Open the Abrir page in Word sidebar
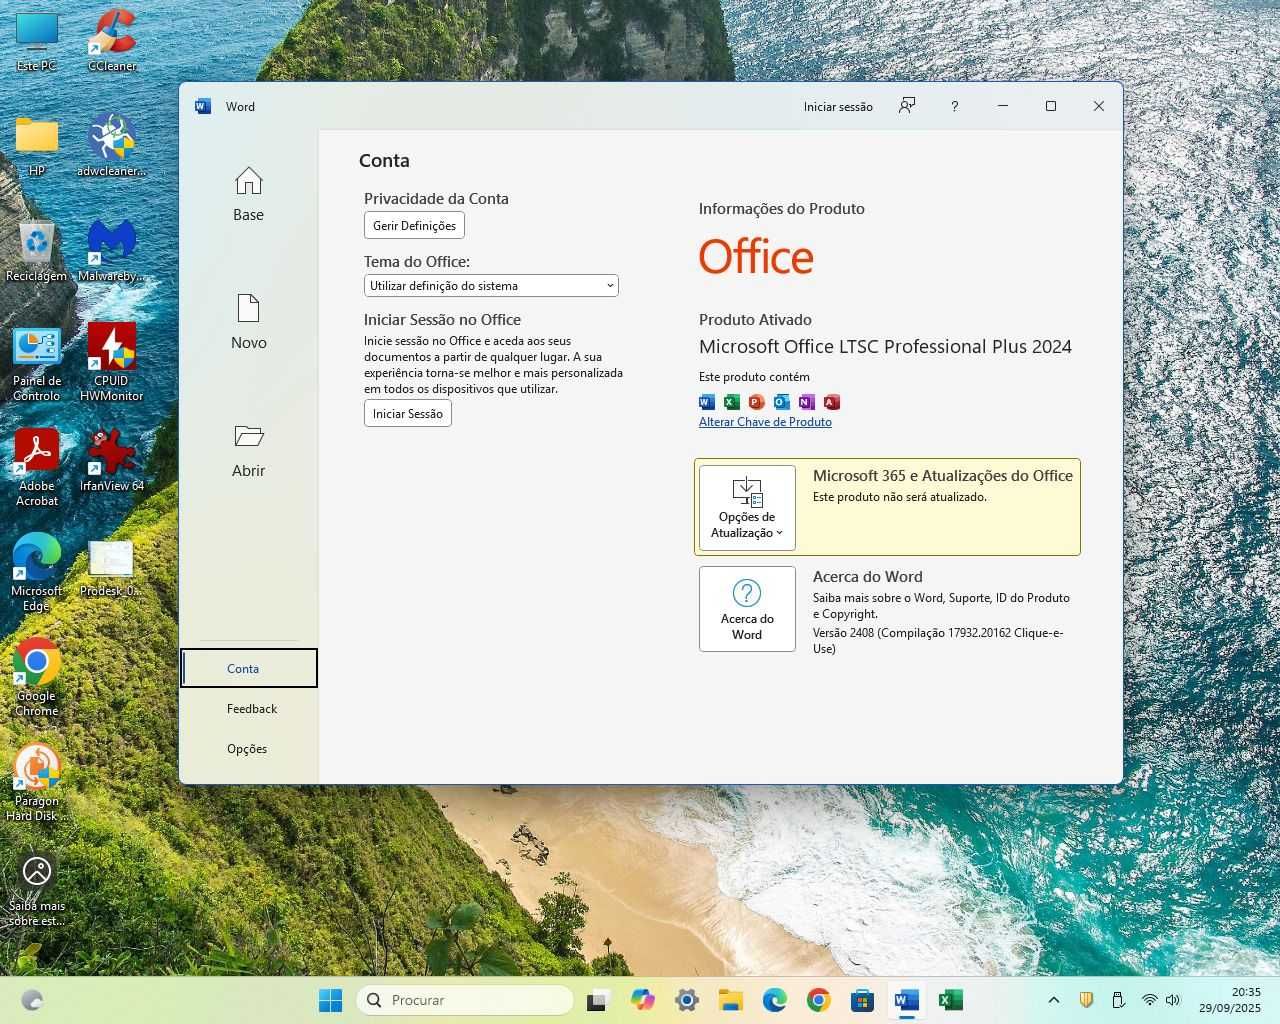The width and height of the screenshot is (1280, 1024). point(248,450)
